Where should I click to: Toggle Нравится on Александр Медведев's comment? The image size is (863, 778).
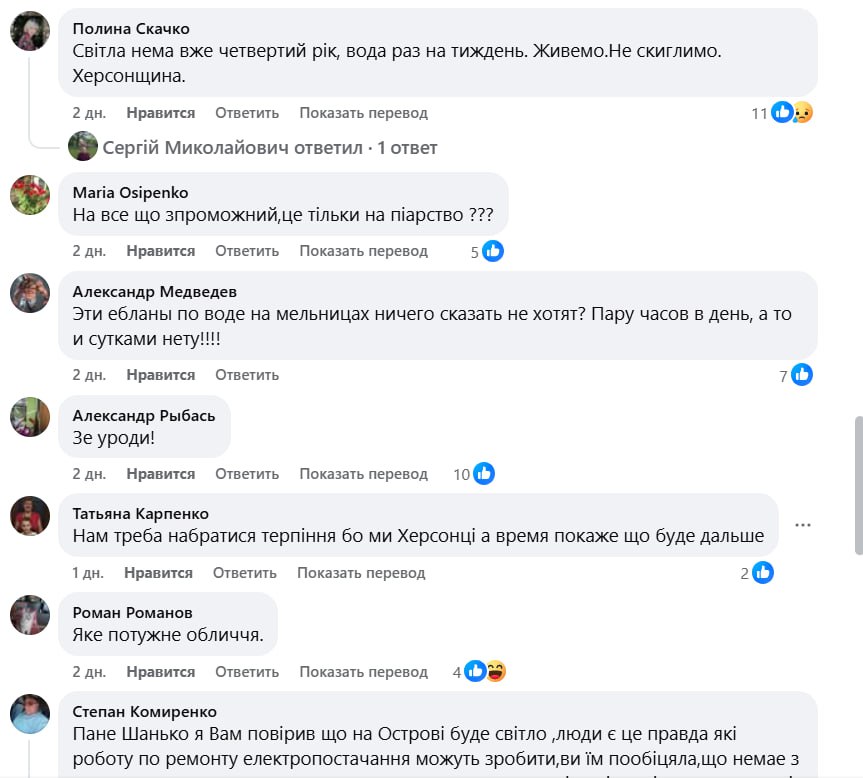pos(160,375)
